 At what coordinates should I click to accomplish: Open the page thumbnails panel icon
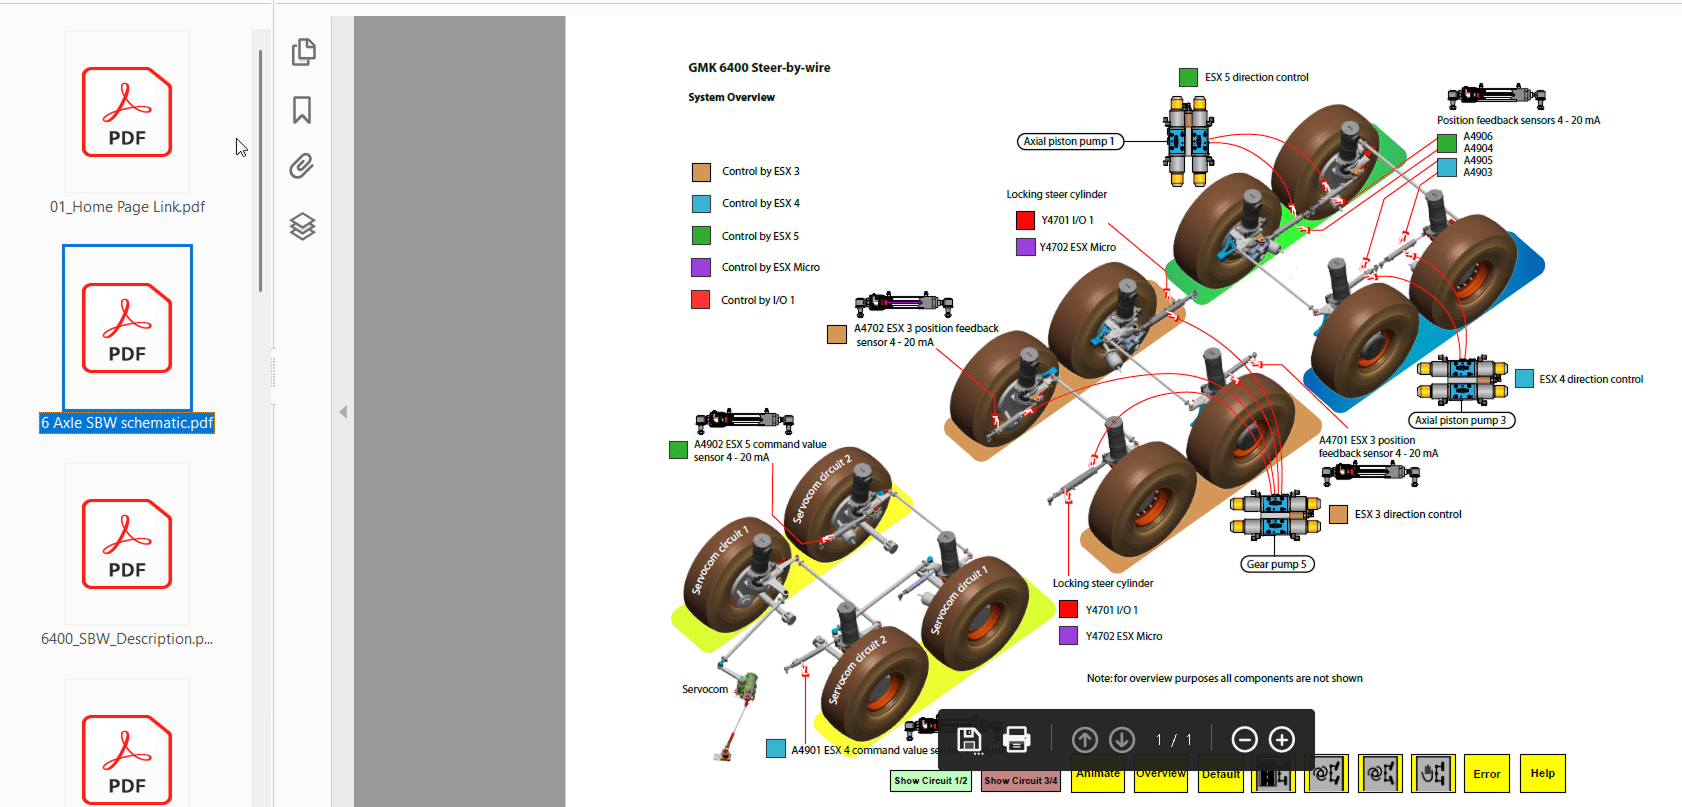303,52
